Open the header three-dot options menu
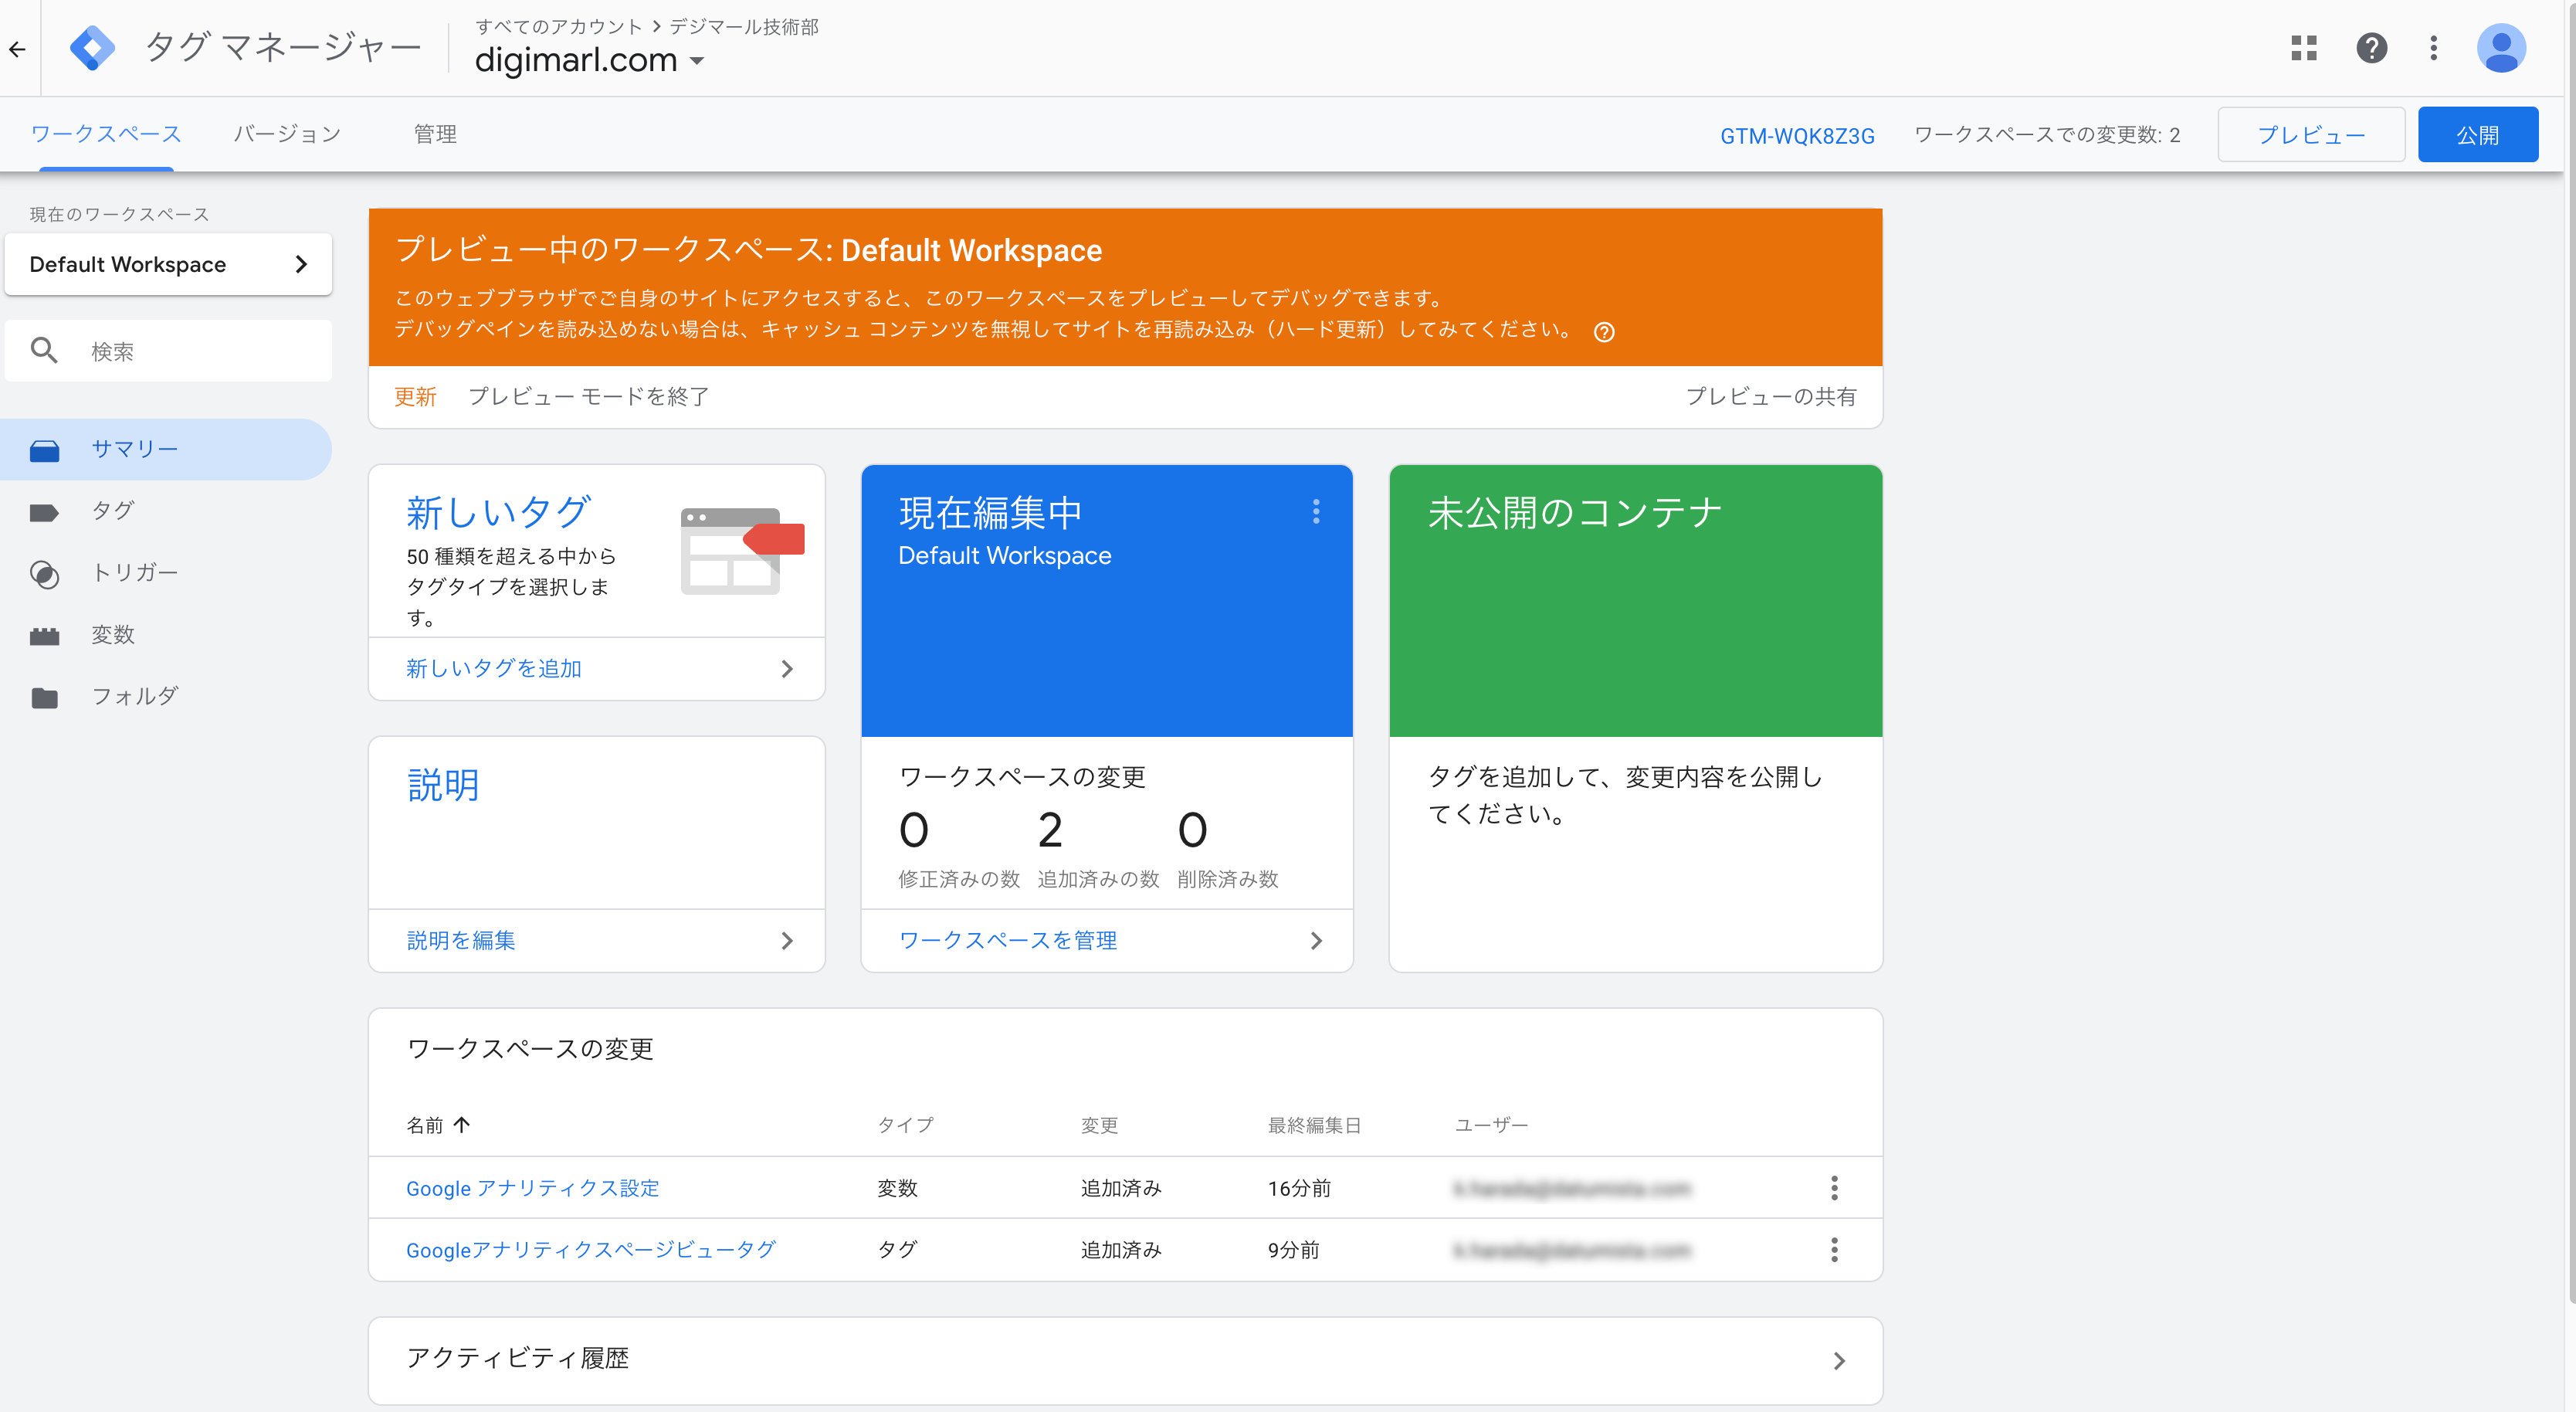 tap(2434, 48)
